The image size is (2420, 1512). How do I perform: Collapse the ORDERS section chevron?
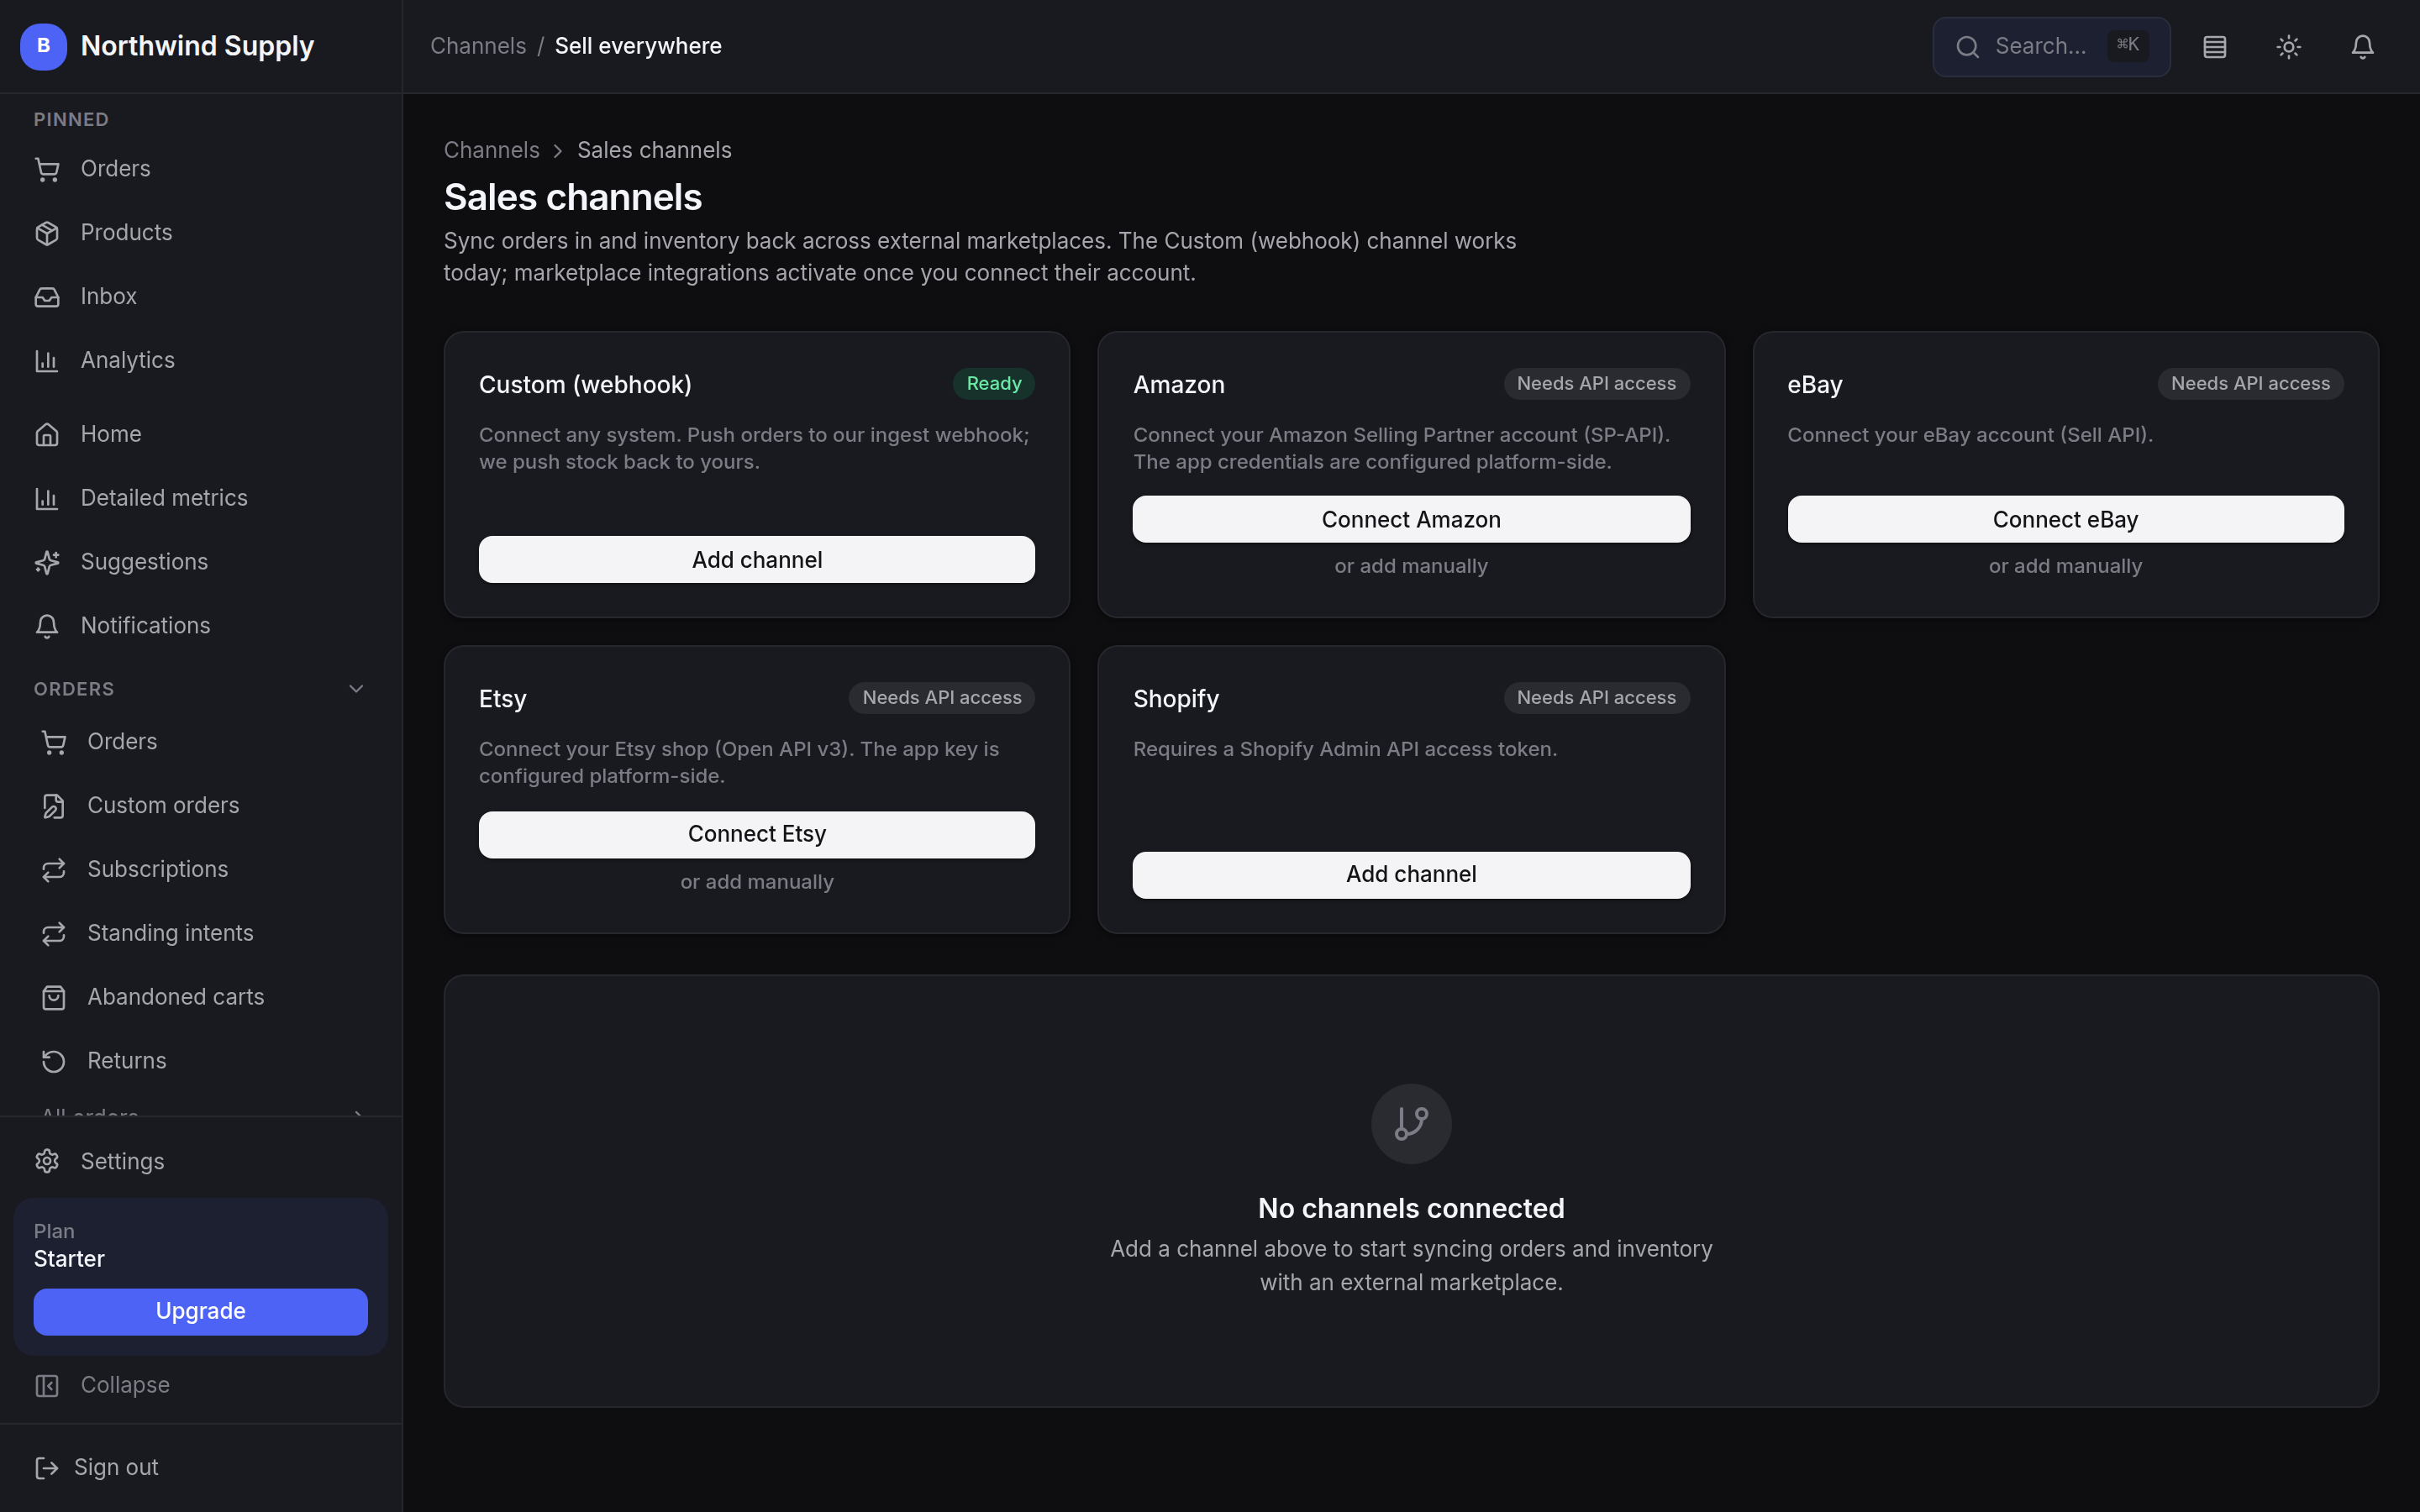coord(356,689)
